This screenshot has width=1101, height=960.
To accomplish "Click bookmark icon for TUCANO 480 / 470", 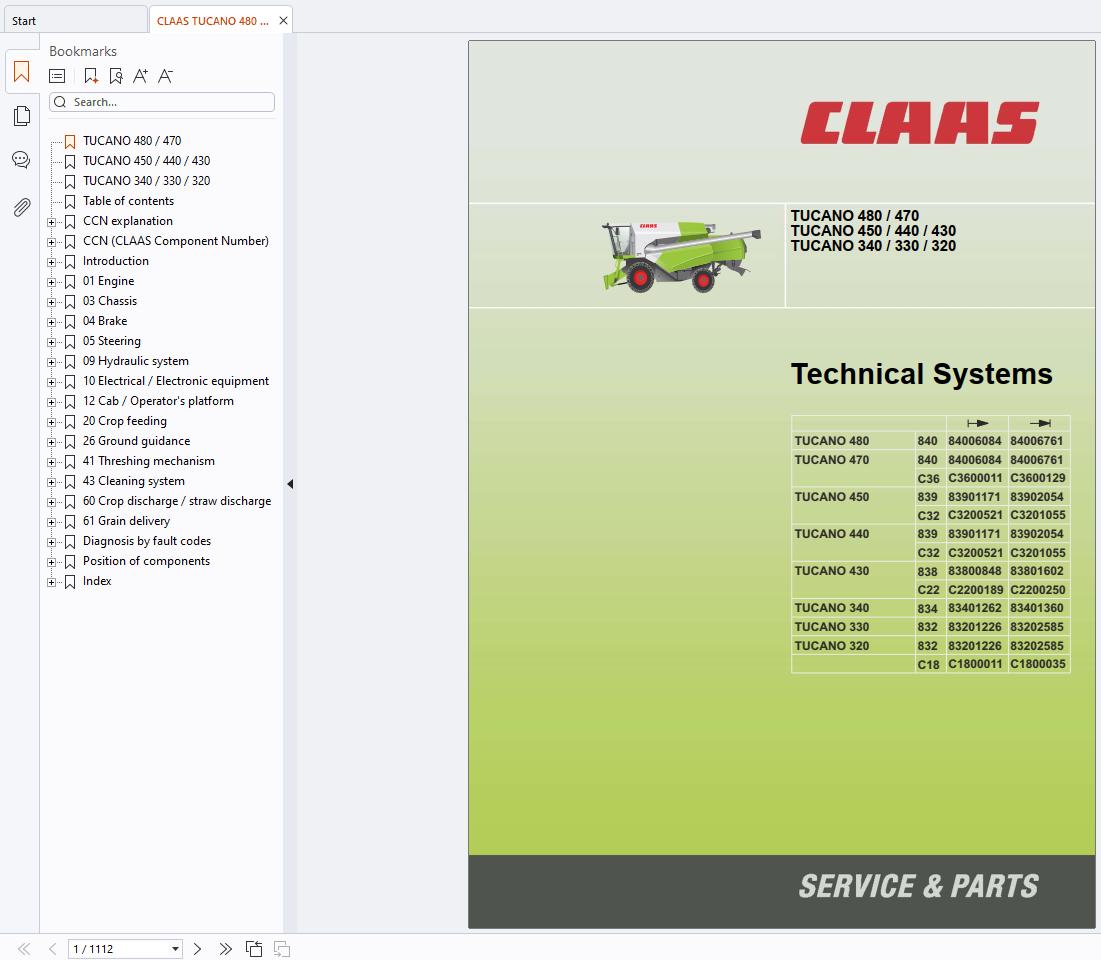I will point(70,141).
